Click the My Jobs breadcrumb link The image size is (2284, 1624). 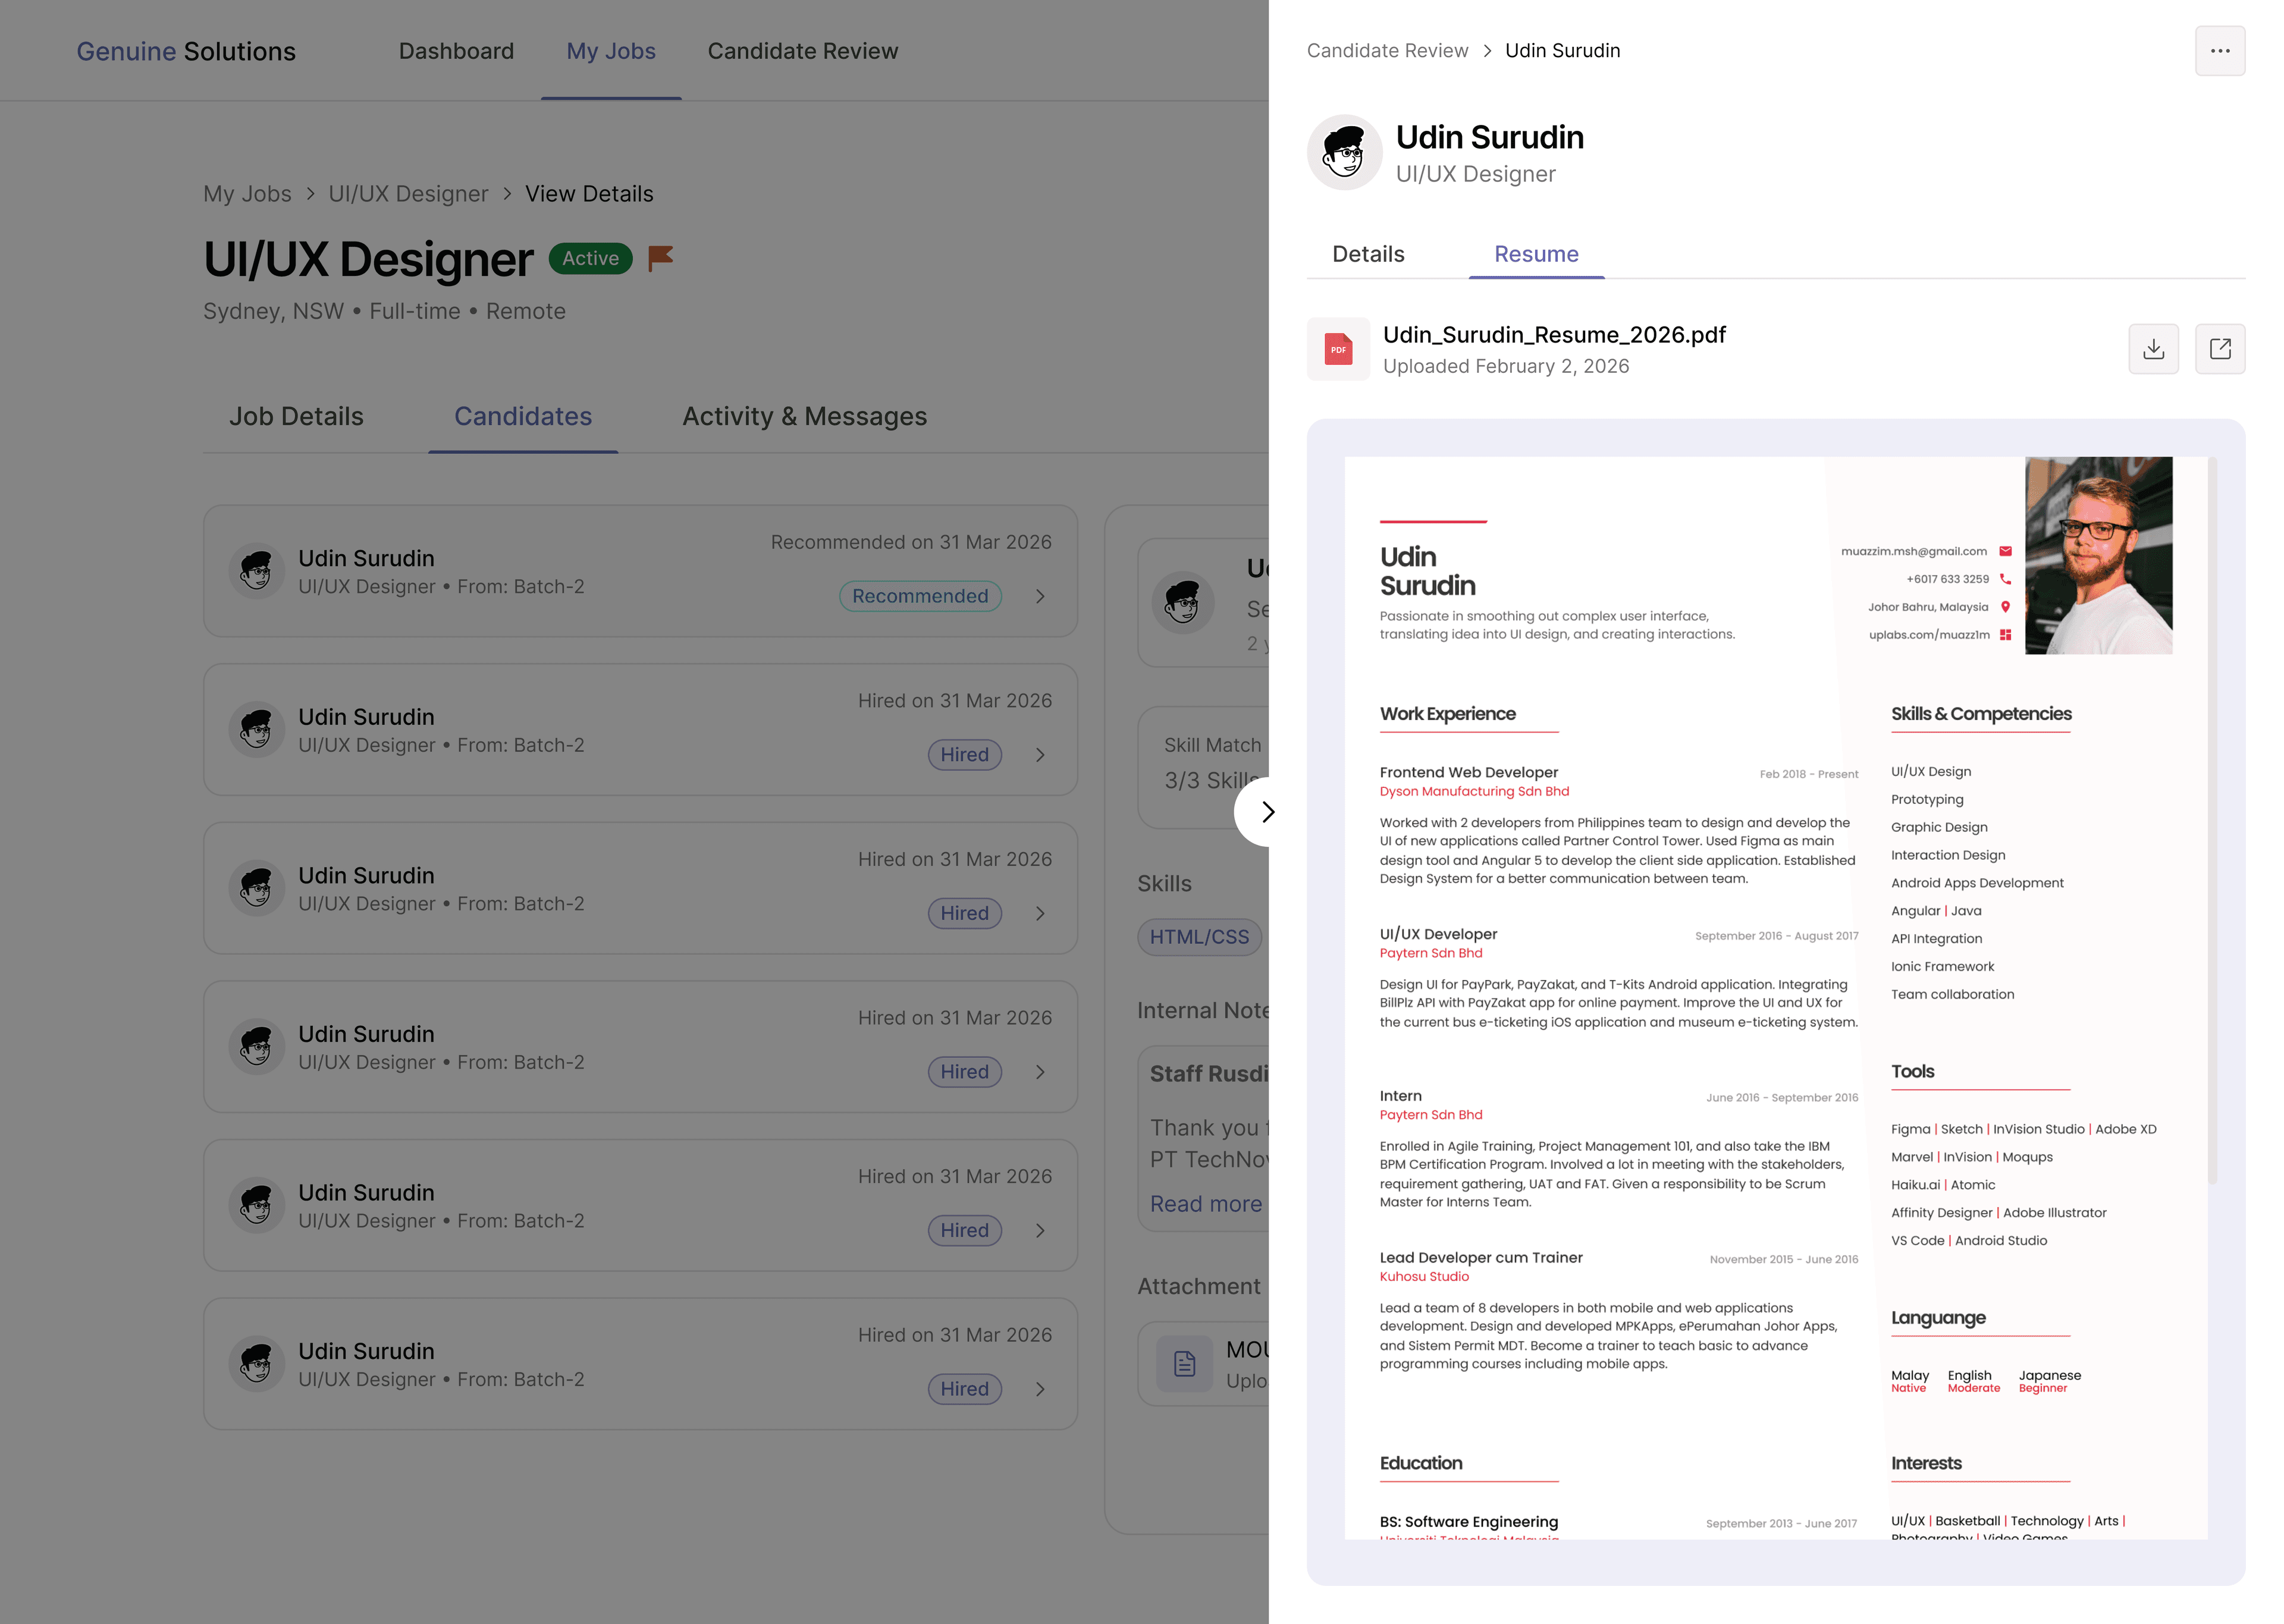pyautogui.click(x=247, y=194)
